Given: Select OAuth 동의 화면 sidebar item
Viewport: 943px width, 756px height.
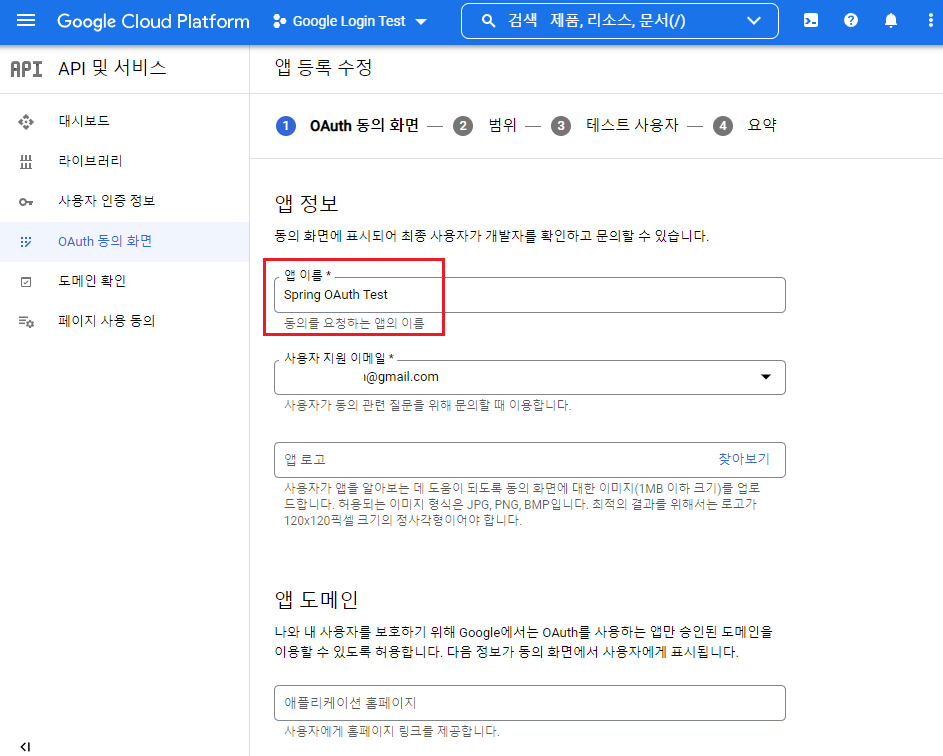Looking at the screenshot, I should [x=124, y=242].
